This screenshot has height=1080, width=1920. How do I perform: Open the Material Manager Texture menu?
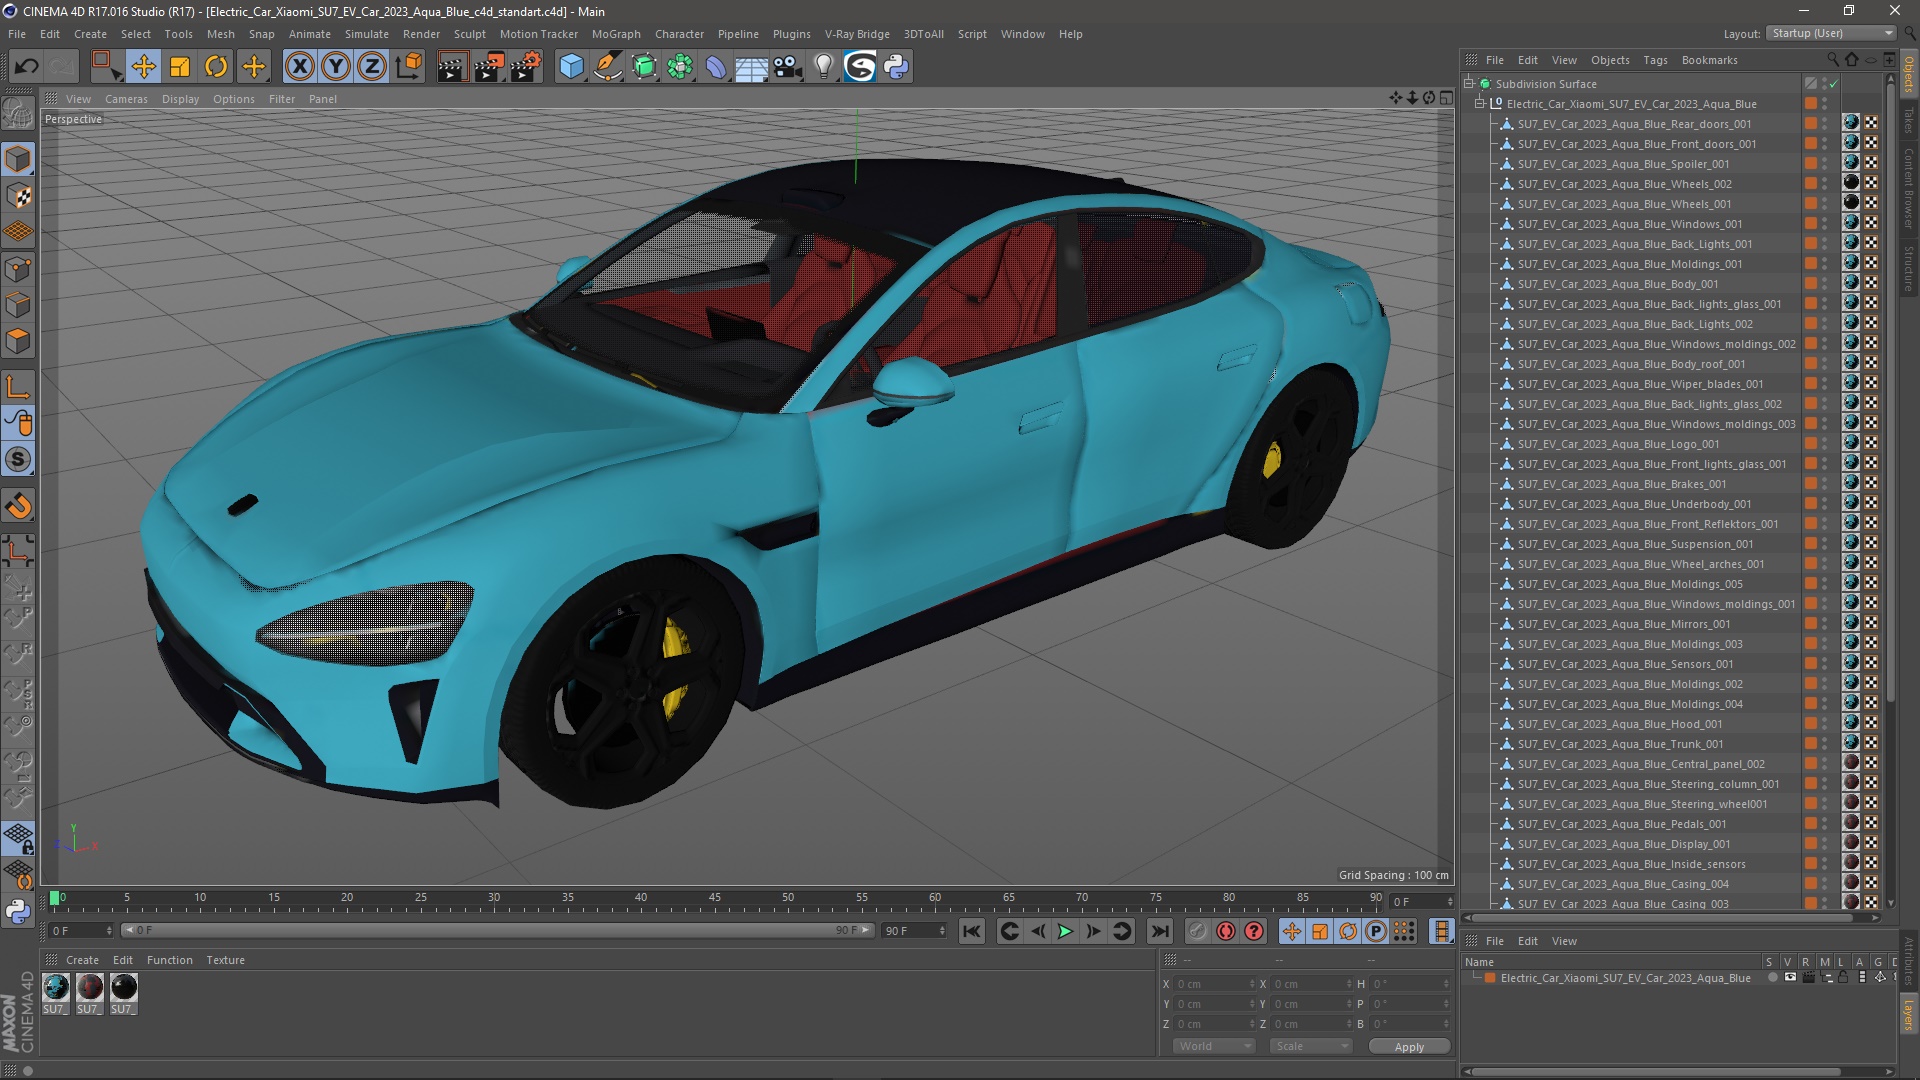pos(225,960)
